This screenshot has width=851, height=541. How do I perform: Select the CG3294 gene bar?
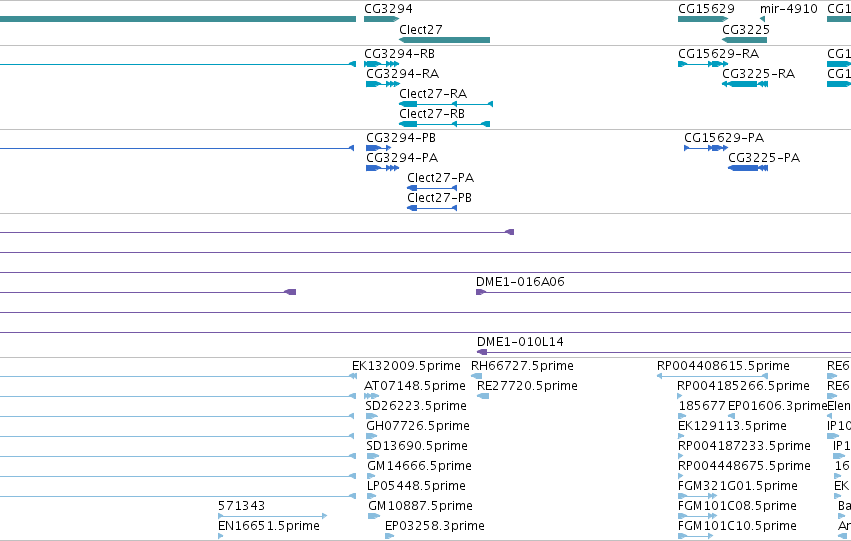(382, 20)
